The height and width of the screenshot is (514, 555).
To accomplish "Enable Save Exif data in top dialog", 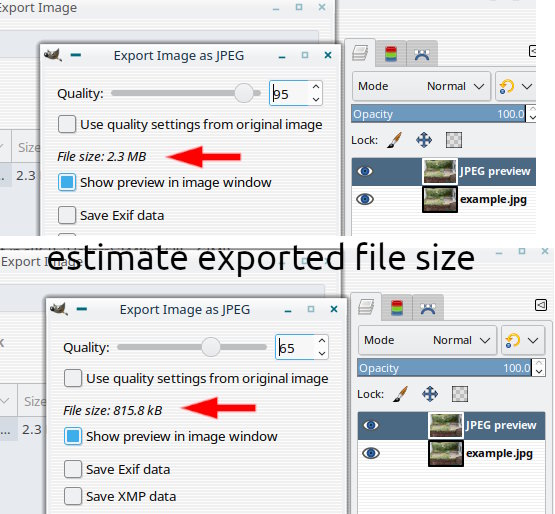I will click(x=67, y=215).
